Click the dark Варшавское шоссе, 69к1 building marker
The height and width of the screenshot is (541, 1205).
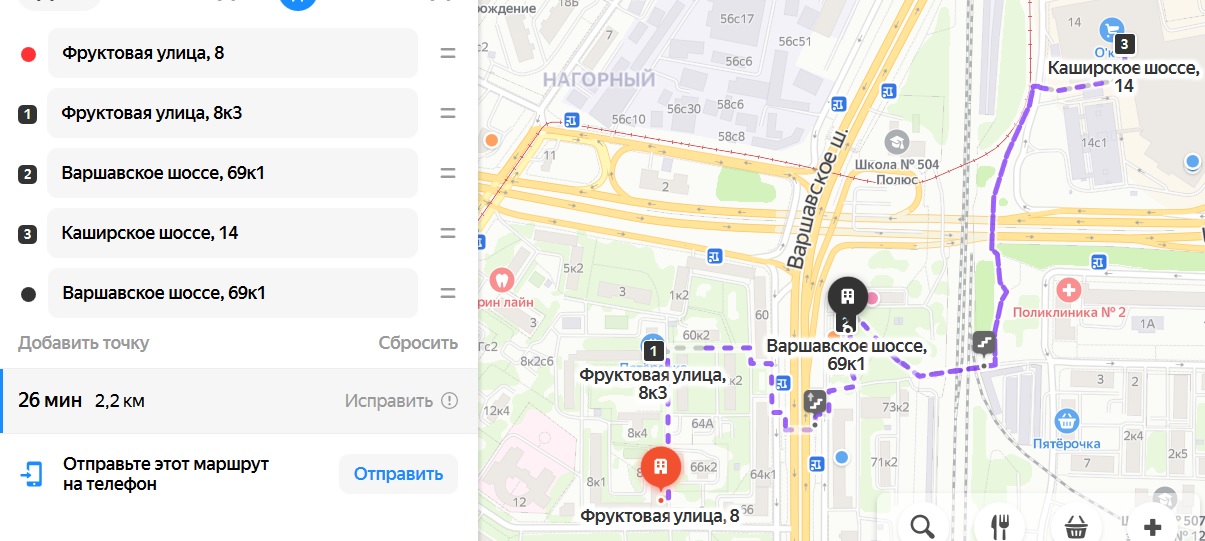pos(848,297)
